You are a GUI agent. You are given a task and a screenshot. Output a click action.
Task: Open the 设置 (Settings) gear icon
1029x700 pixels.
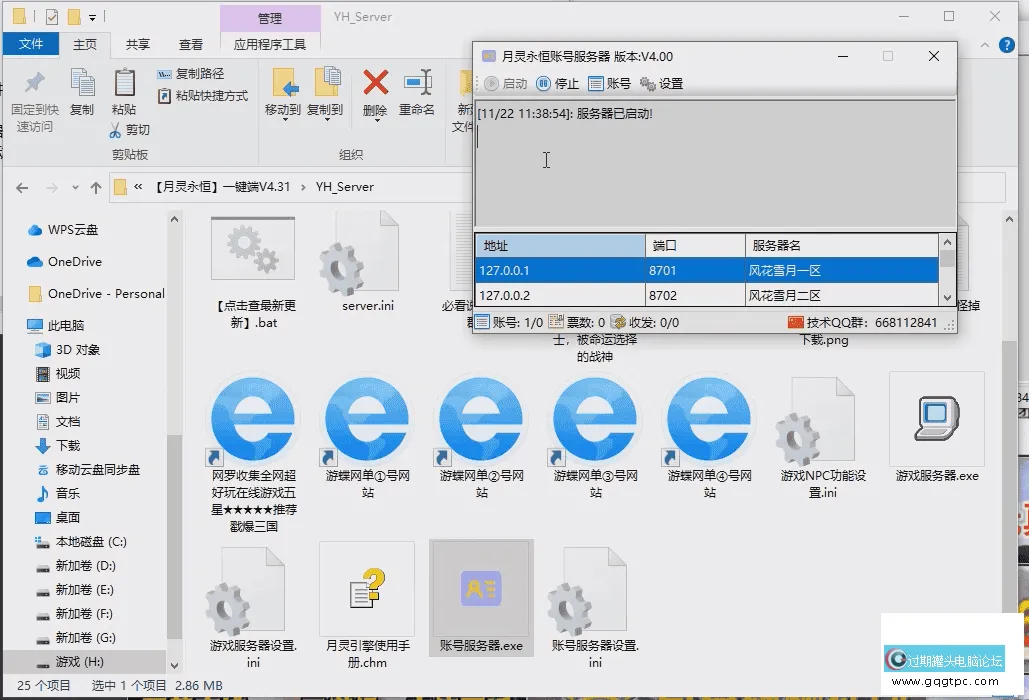pyautogui.click(x=650, y=83)
